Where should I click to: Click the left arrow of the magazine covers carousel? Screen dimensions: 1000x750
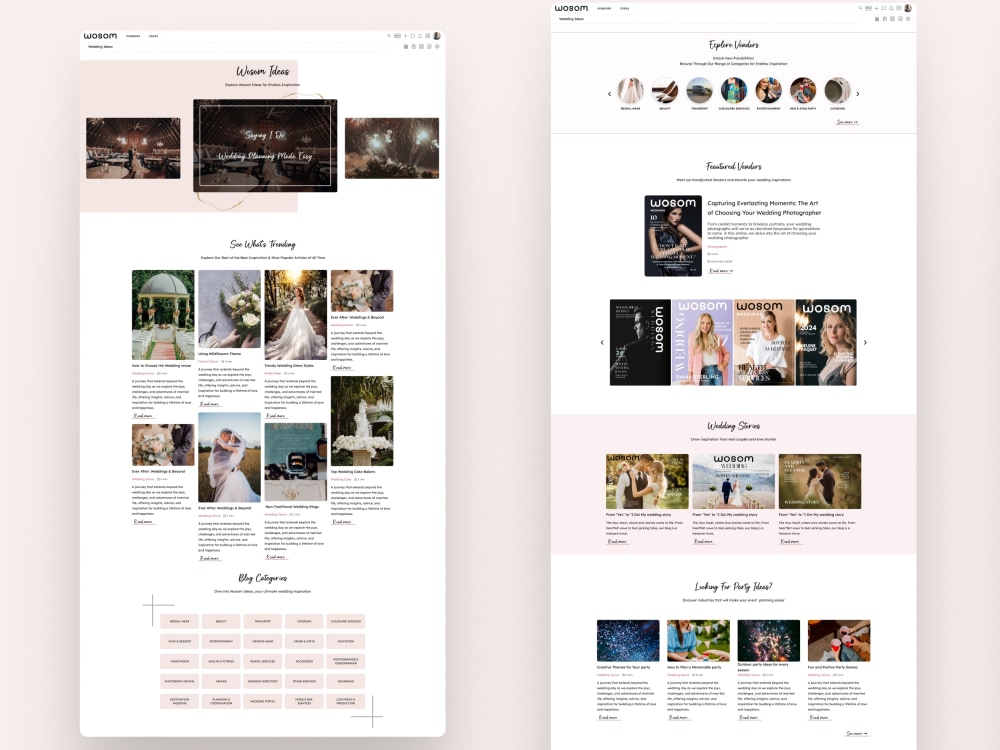(x=602, y=342)
